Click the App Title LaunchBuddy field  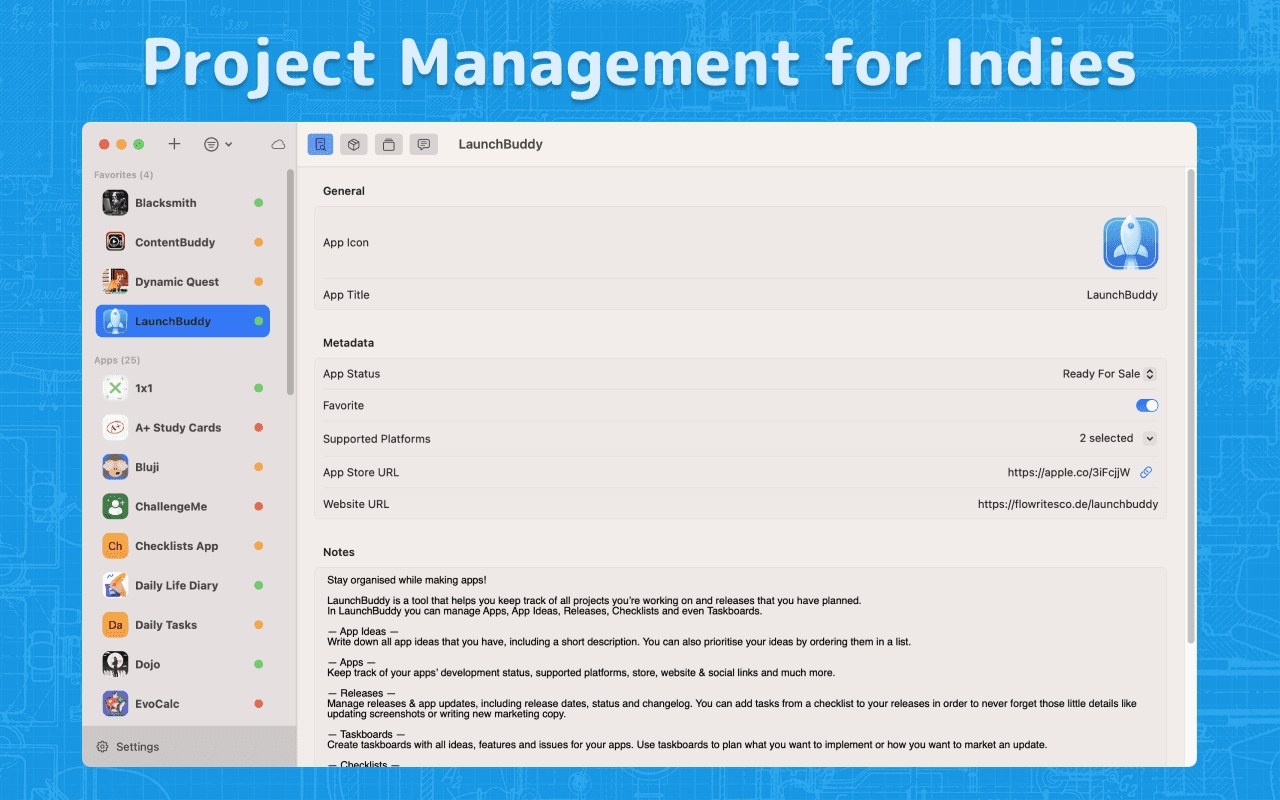tap(1122, 295)
